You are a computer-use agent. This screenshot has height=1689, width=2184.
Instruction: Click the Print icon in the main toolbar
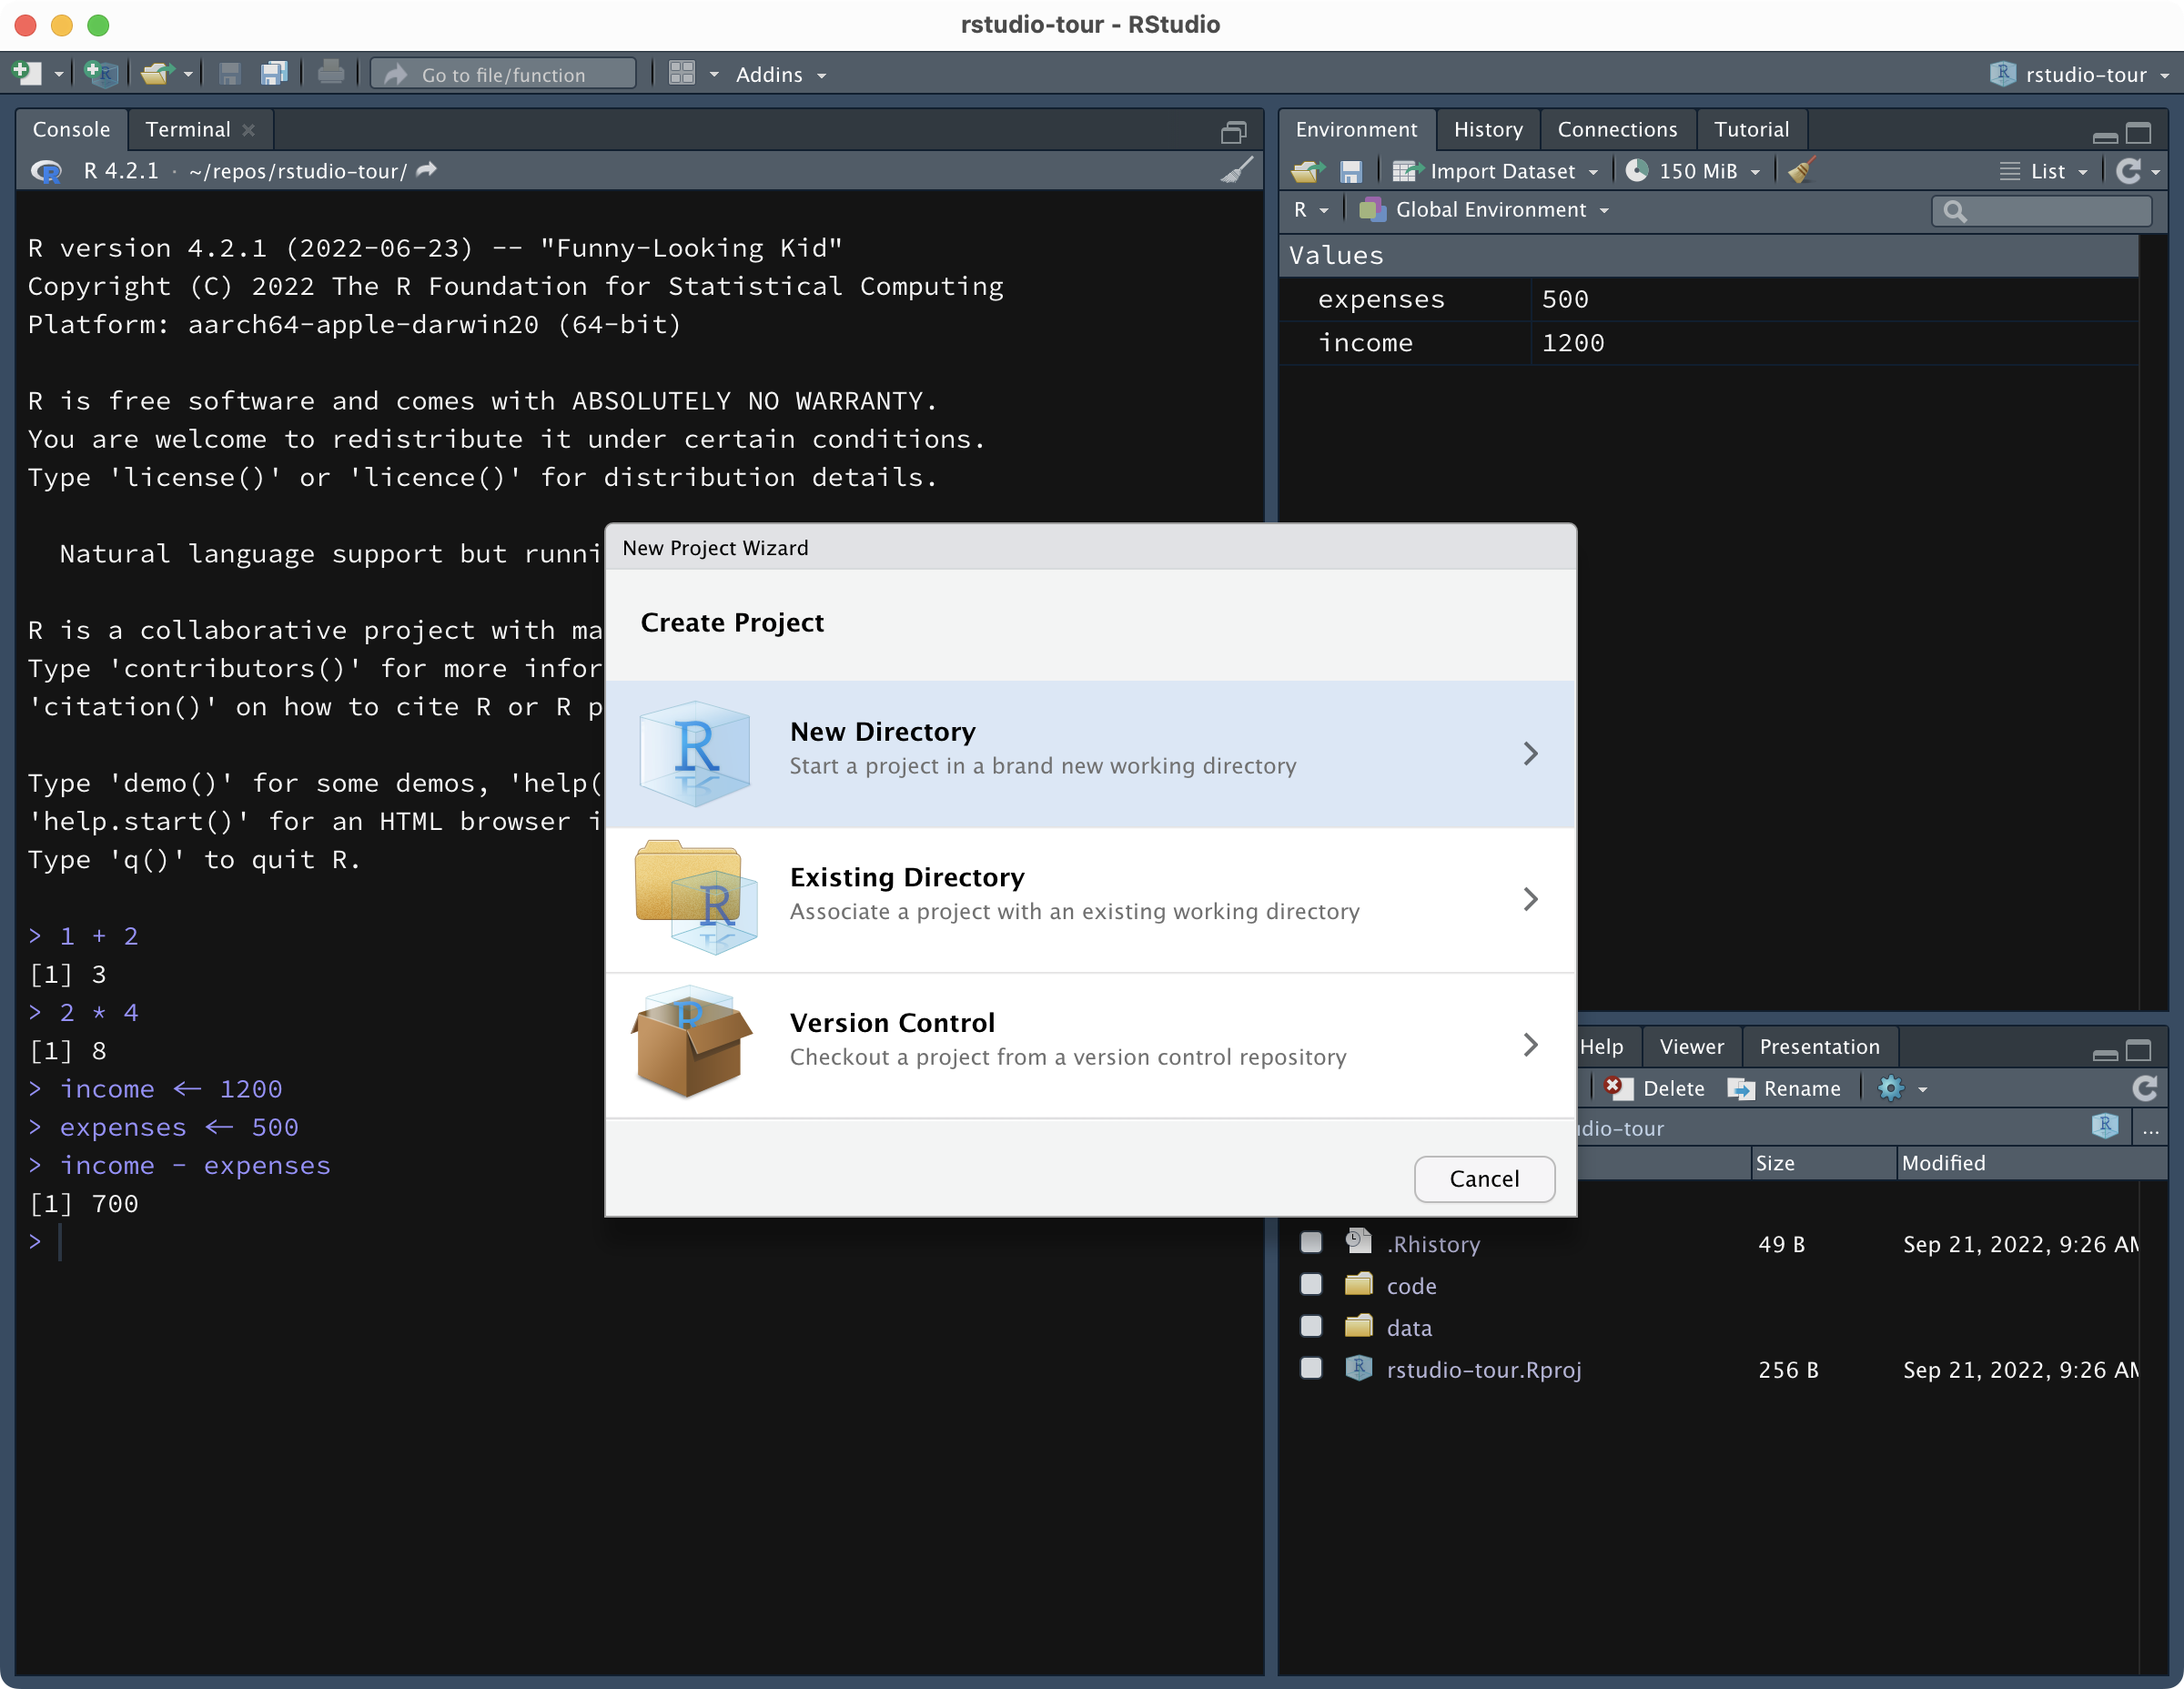[330, 74]
